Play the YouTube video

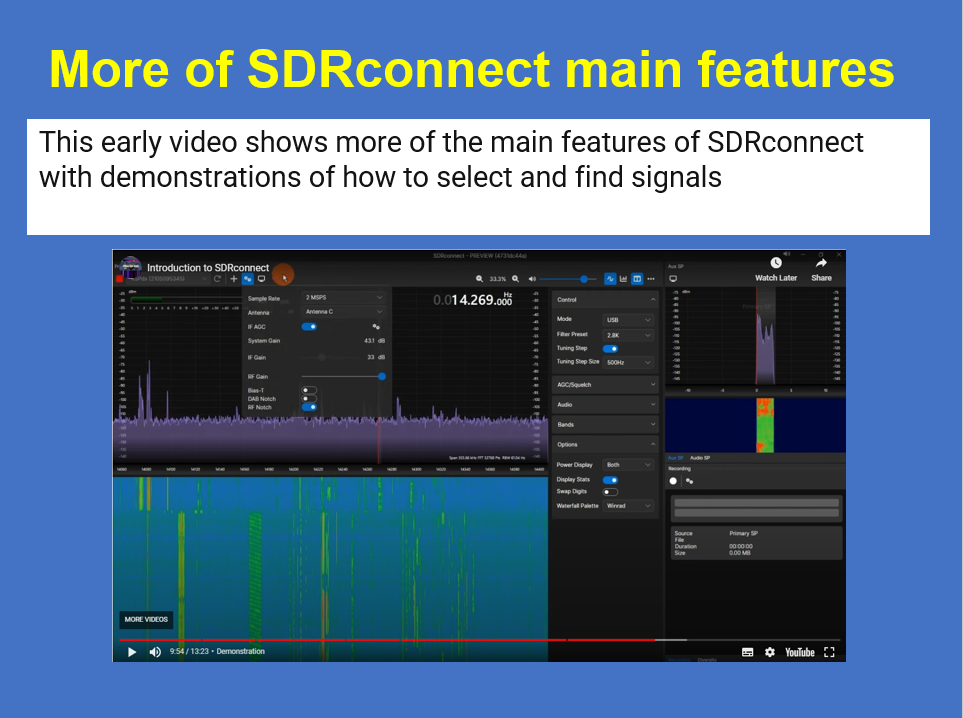tap(131, 652)
